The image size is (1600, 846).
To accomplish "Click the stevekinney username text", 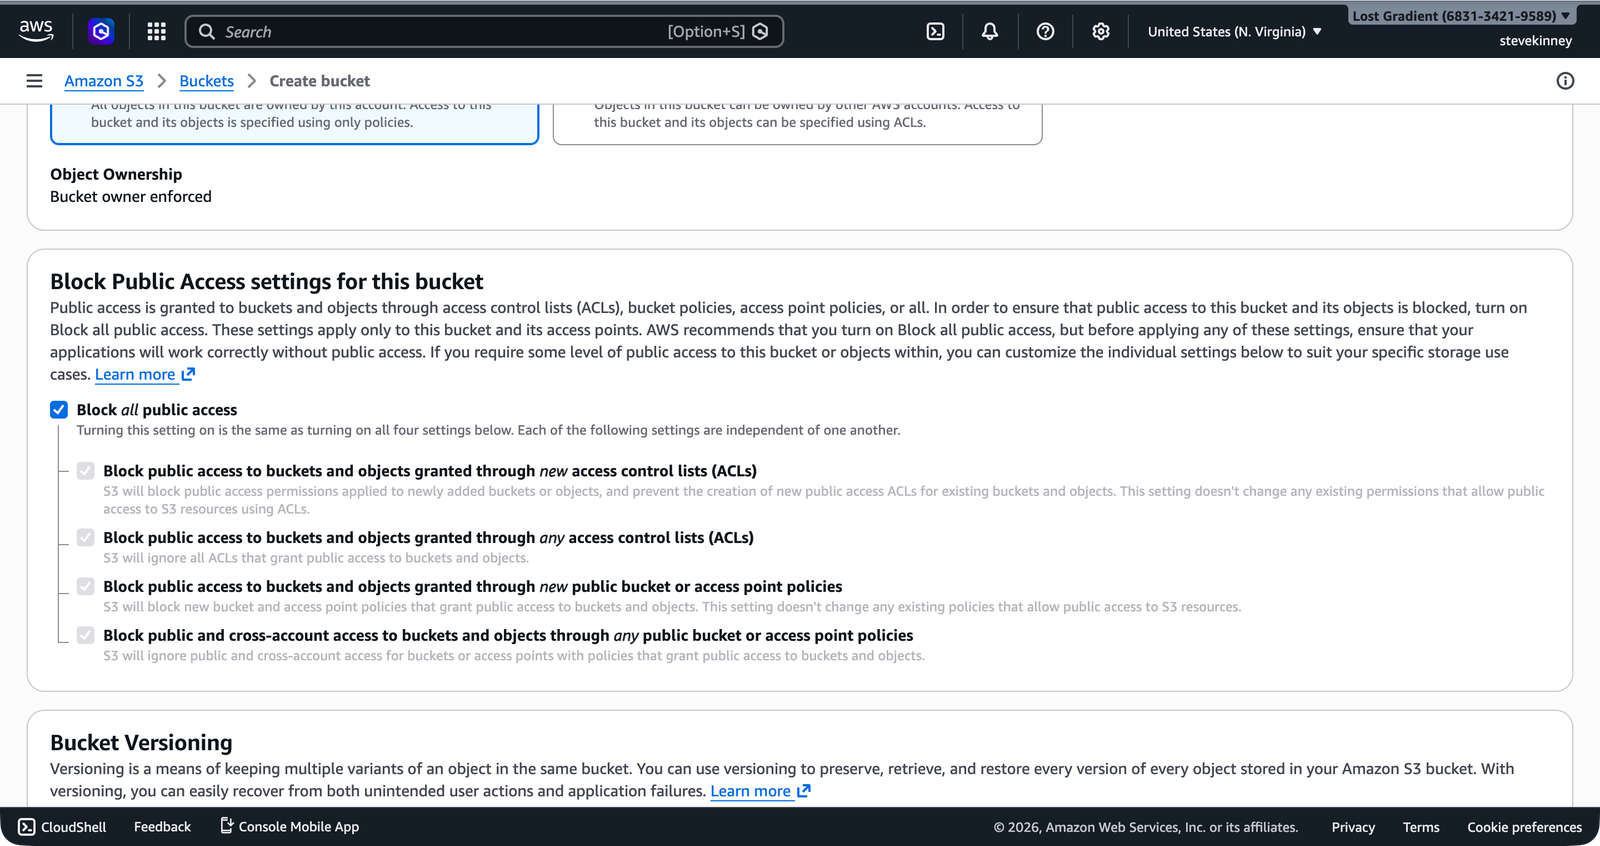I will point(1535,41).
